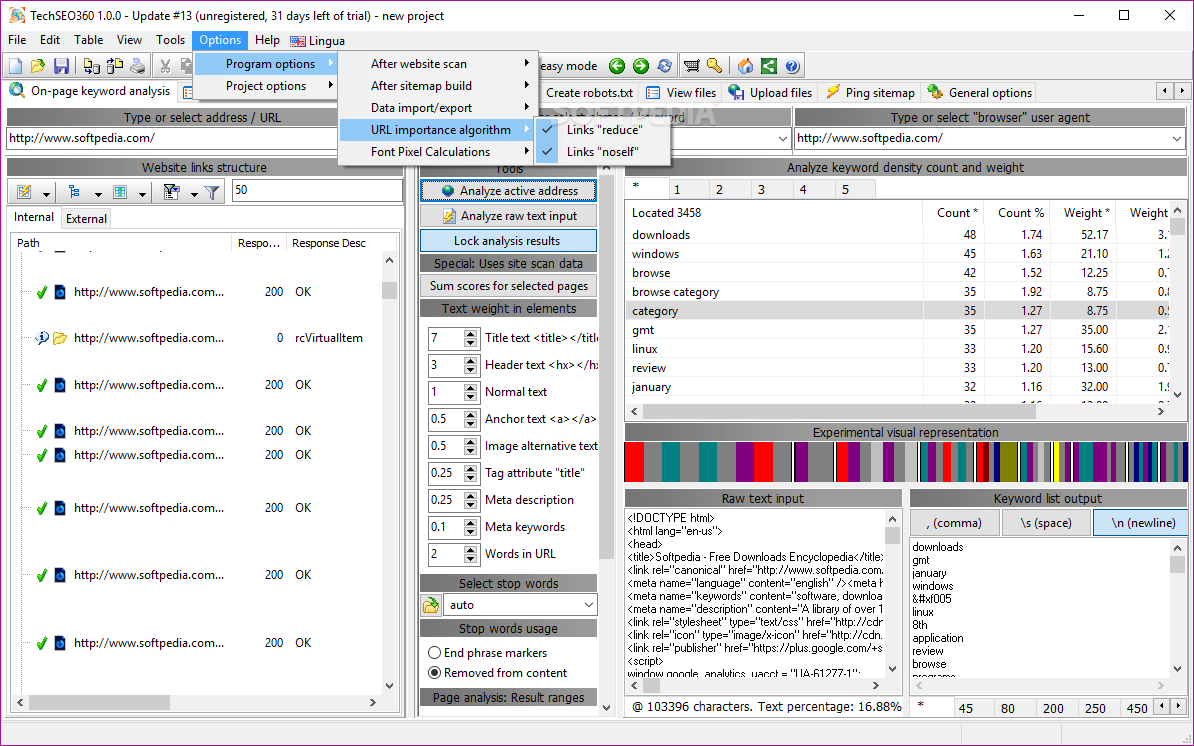
Task: Click the green share icon
Action: click(768, 66)
